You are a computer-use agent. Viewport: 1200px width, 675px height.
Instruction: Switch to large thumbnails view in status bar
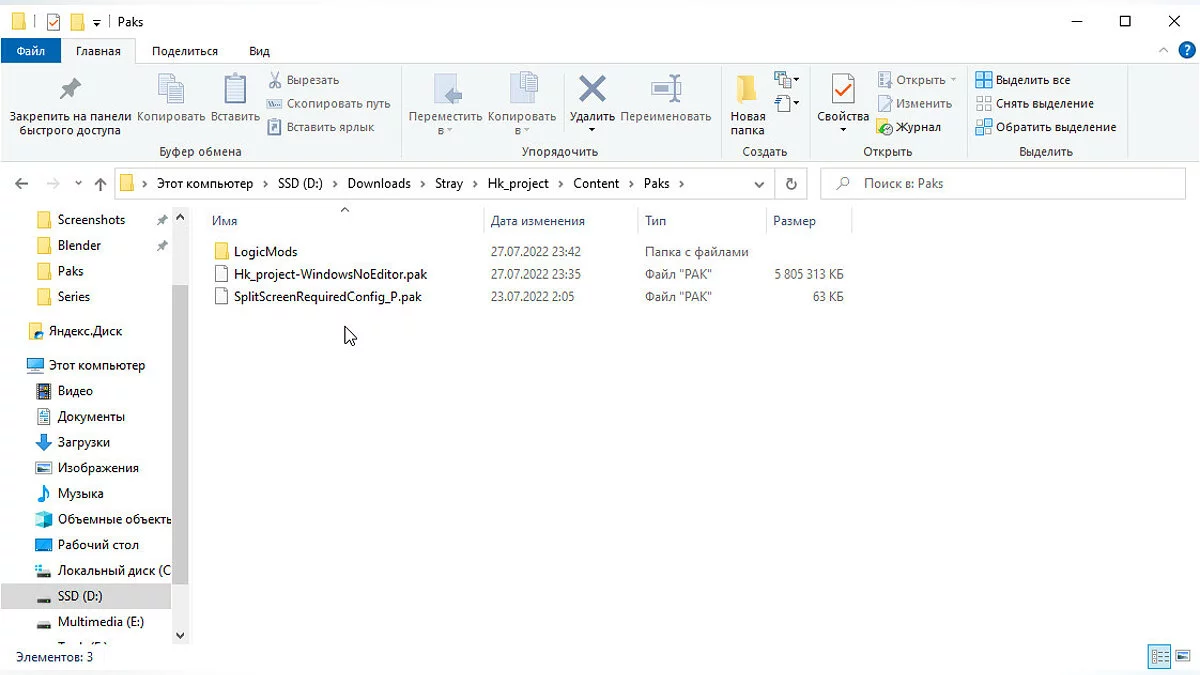tap(1184, 657)
